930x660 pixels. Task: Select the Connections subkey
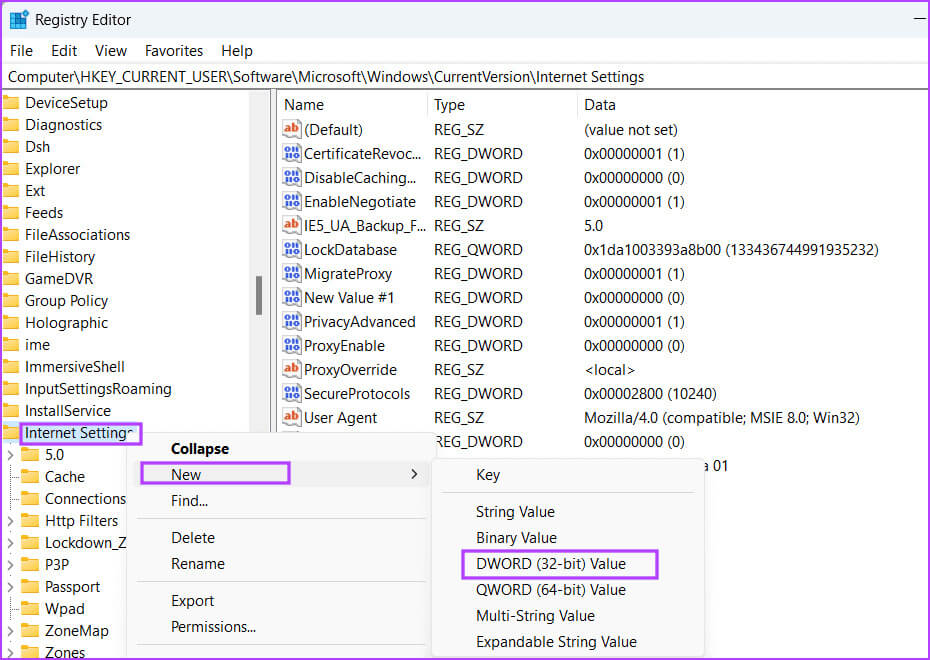(85, 499)
